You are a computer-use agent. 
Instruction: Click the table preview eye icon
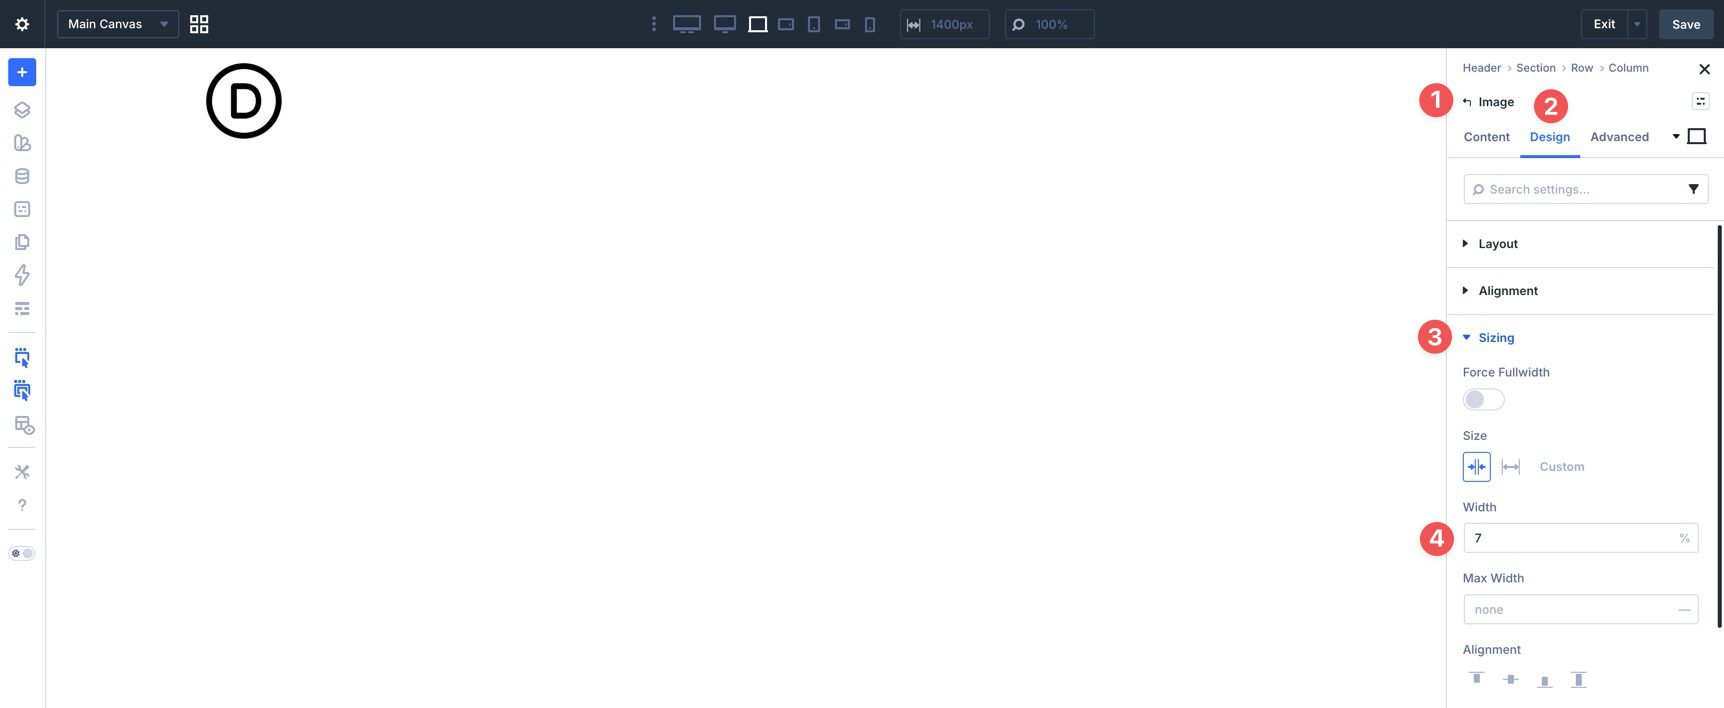coord(24,425)
